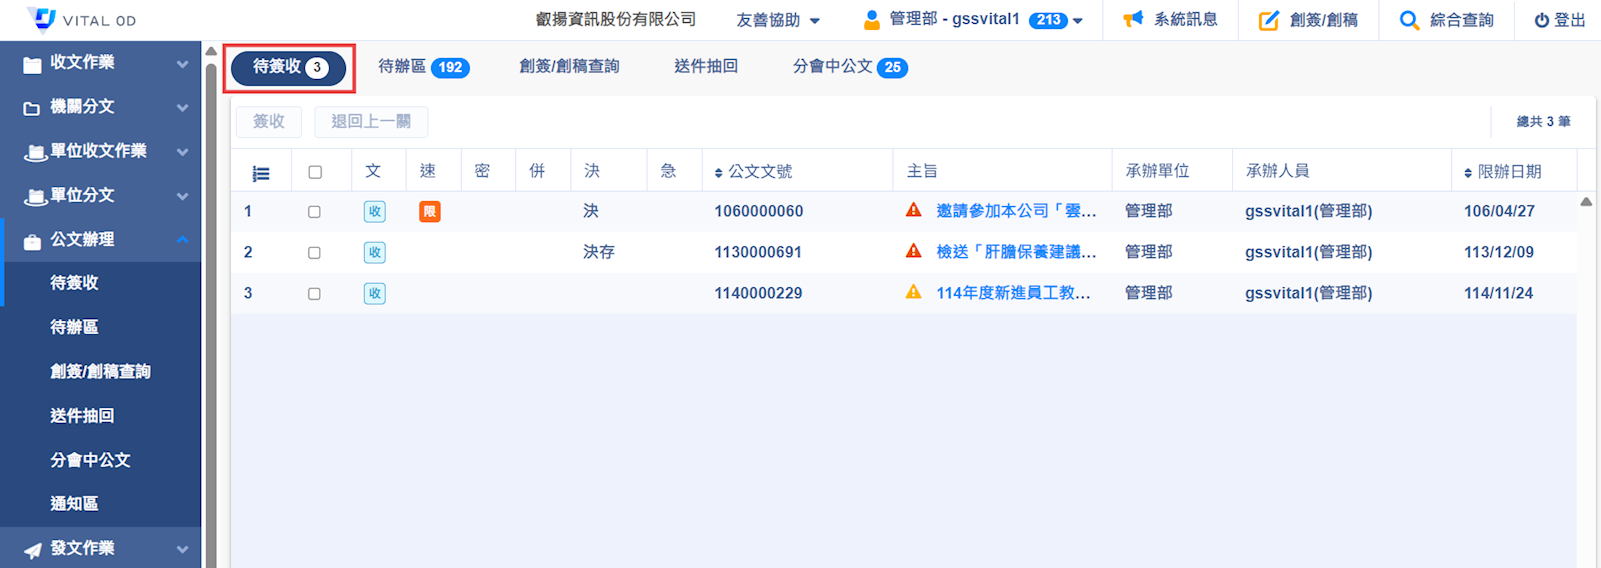Image resolution: width=1601 pixels, height=568 pixels.
Task: Click the 收 document icon in row 2
Action: tap(374, 253)
